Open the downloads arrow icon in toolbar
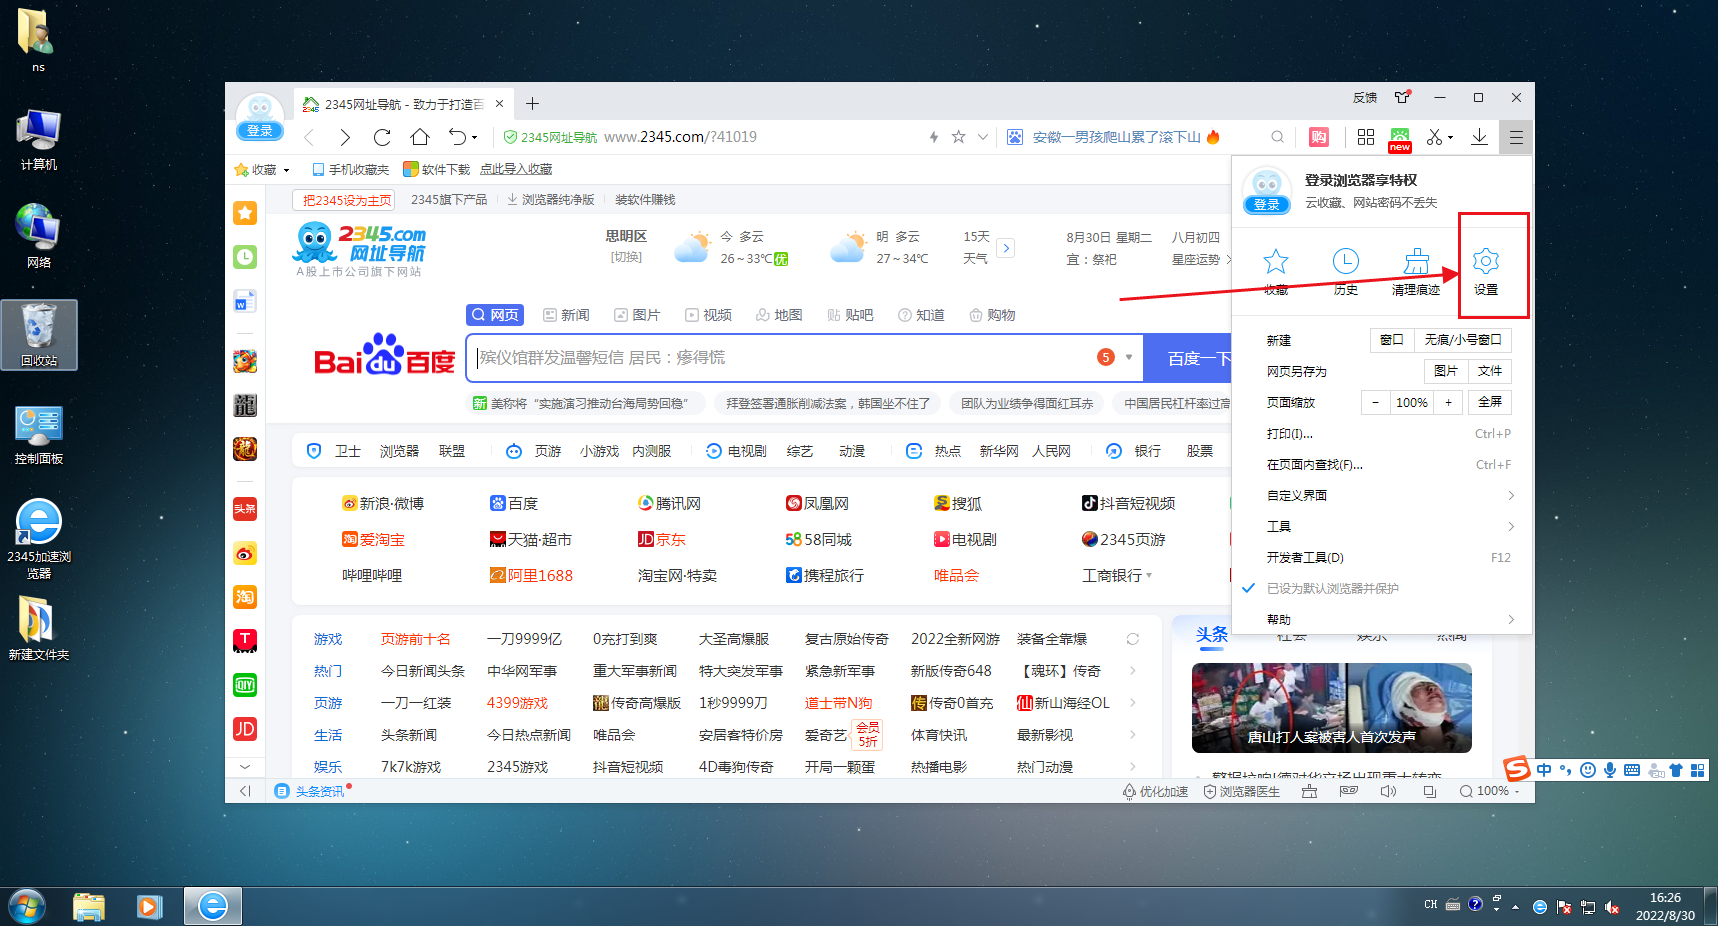1718x926 pixels. [1479, 137]
